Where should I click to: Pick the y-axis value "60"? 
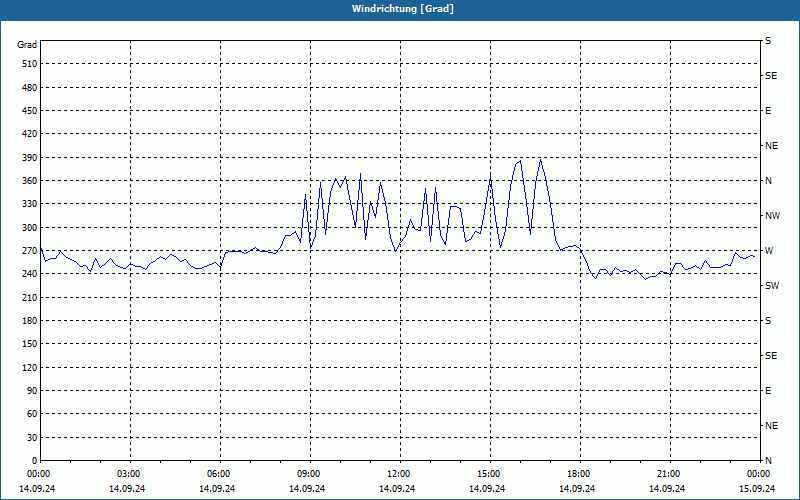click(32, 414)
